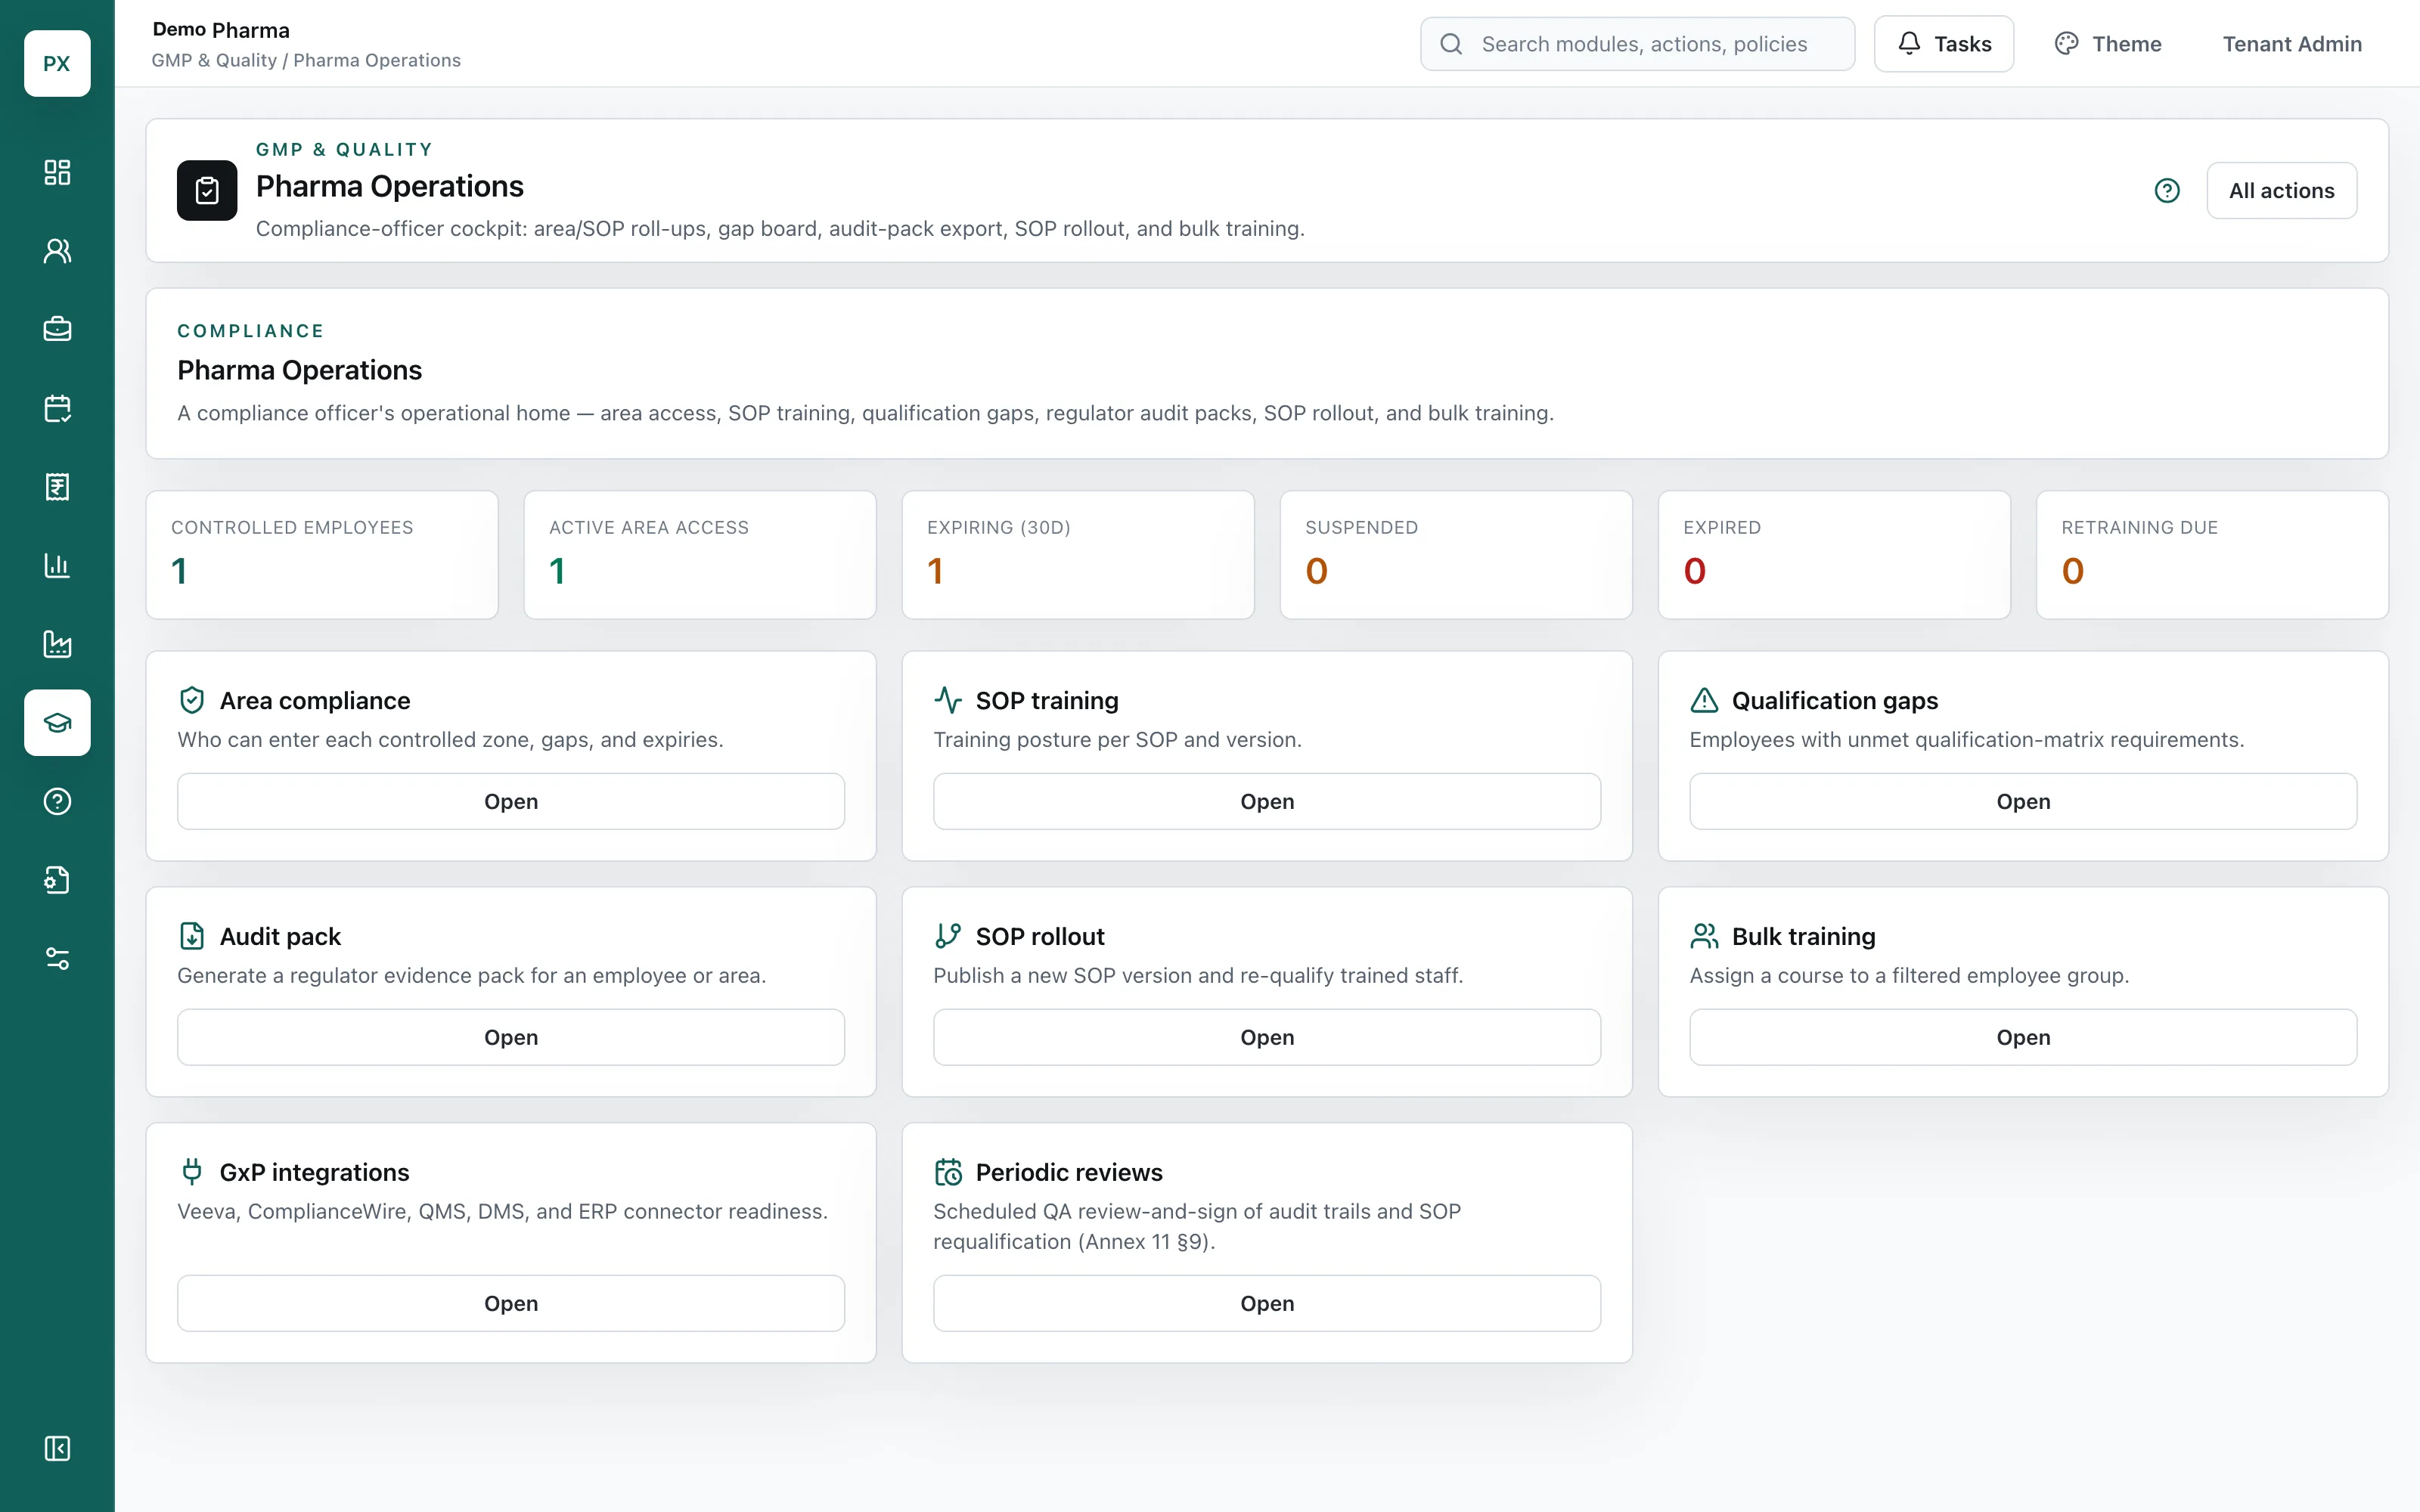Focus the search modules input field
Viewport: 2420px width, 1512px height.
(x=1637, y=44)
